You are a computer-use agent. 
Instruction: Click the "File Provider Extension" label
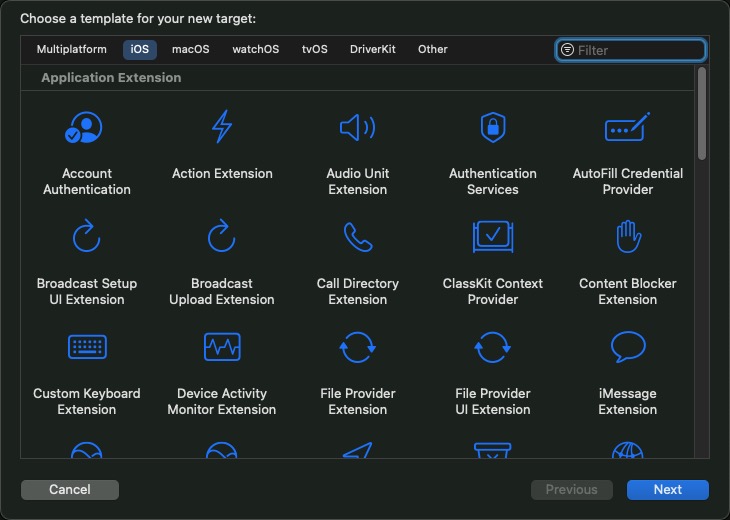[x=358, y=401]
